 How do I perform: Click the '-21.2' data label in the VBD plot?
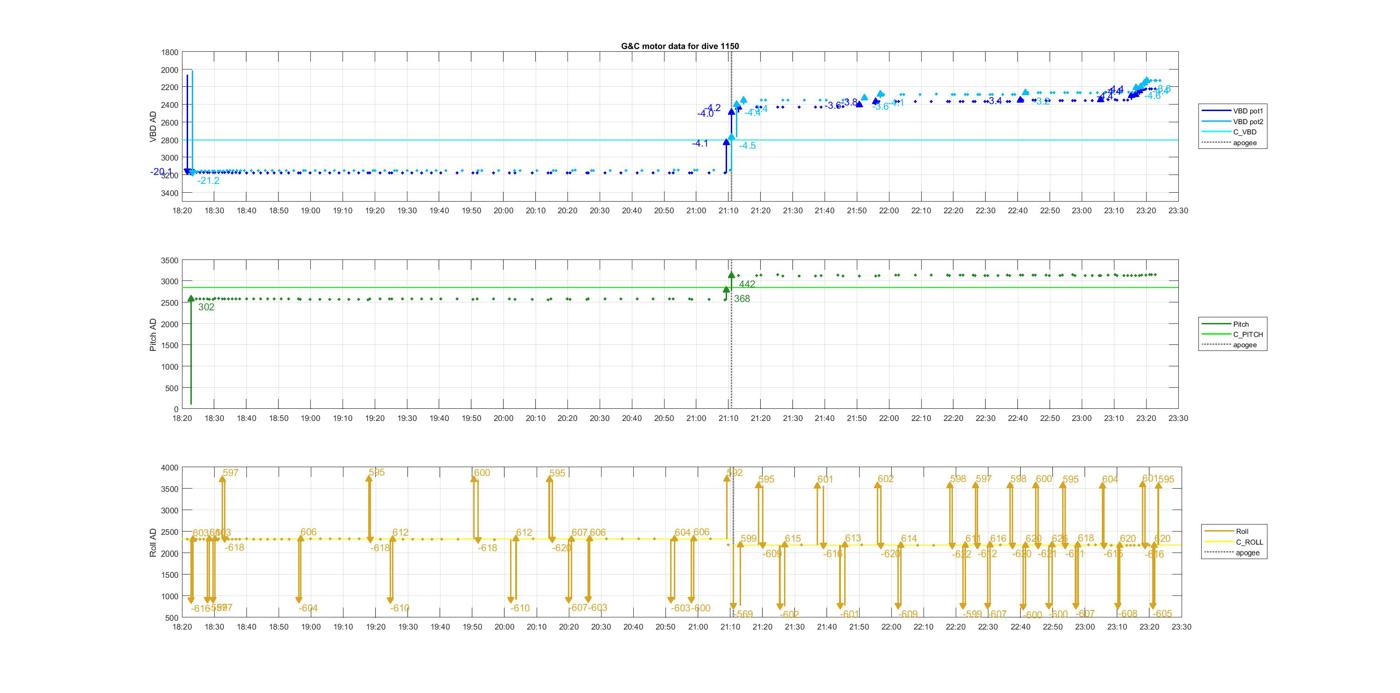208,181
